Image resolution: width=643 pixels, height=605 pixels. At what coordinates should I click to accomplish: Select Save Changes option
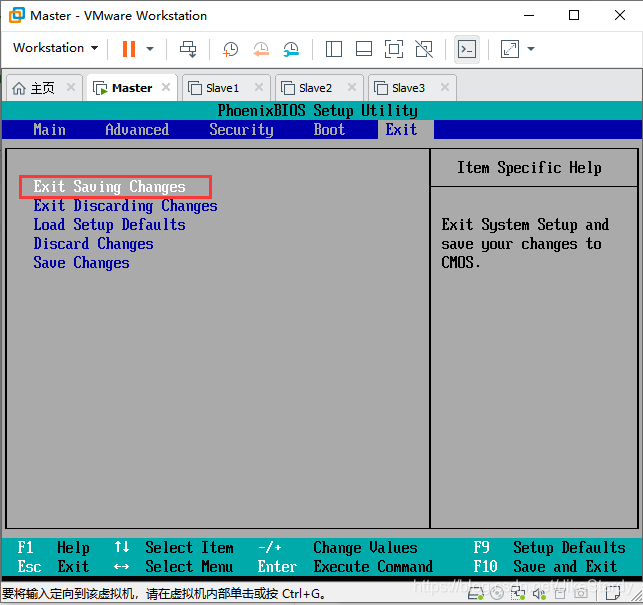[81, 263]
